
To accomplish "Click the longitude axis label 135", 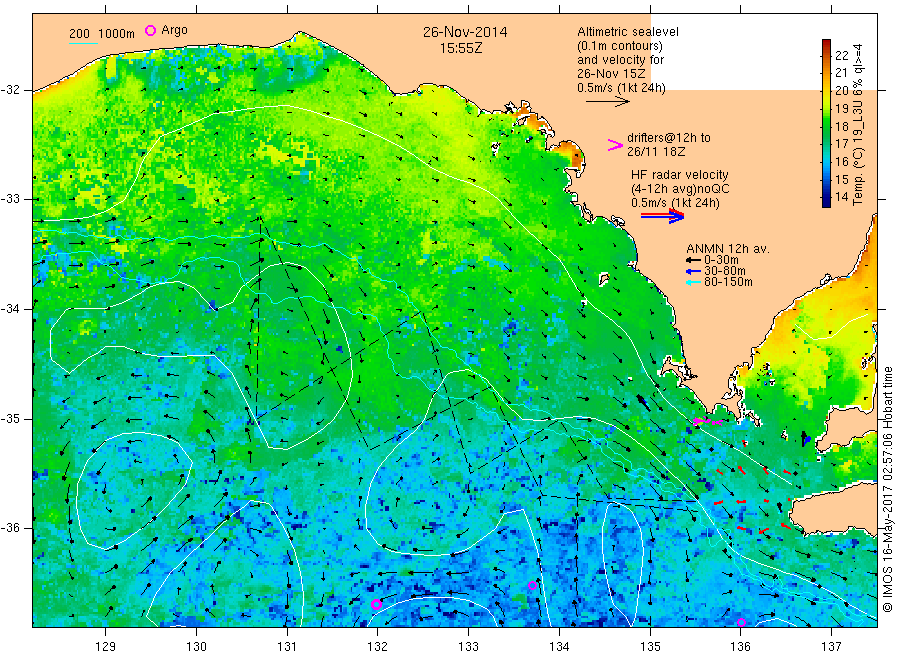I will click(650, 647).
